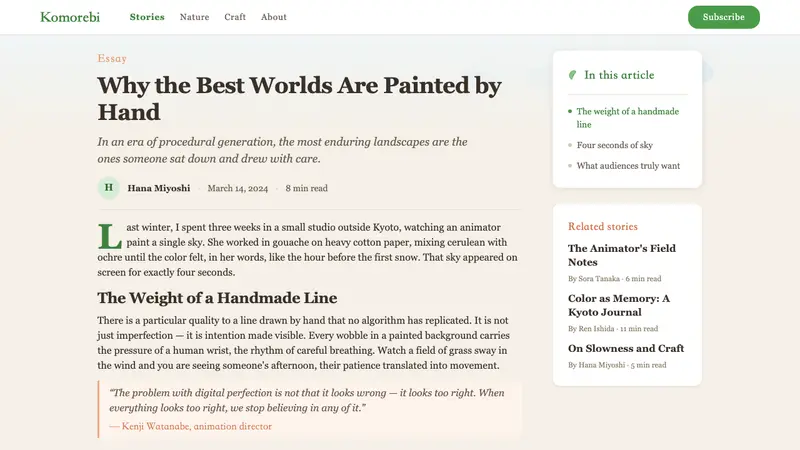The image size is (800, 450).
Task: Click the Related stories heading
Action: (603, 227)
